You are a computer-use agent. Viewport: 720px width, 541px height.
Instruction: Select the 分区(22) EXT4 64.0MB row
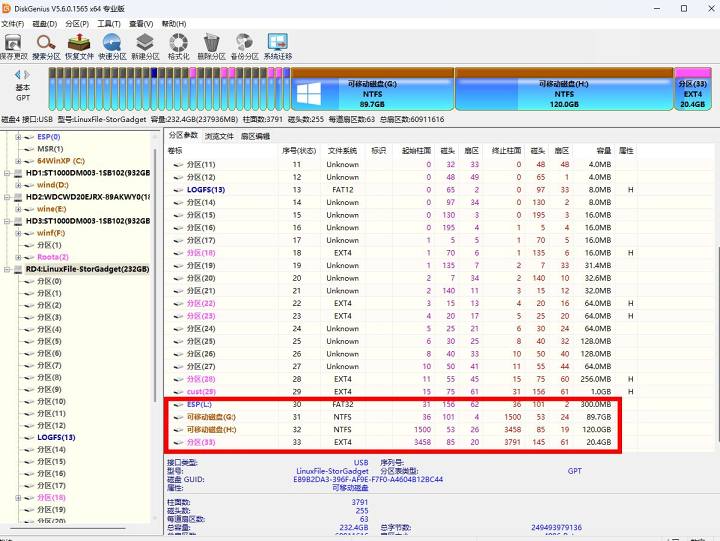coord(401,304)
